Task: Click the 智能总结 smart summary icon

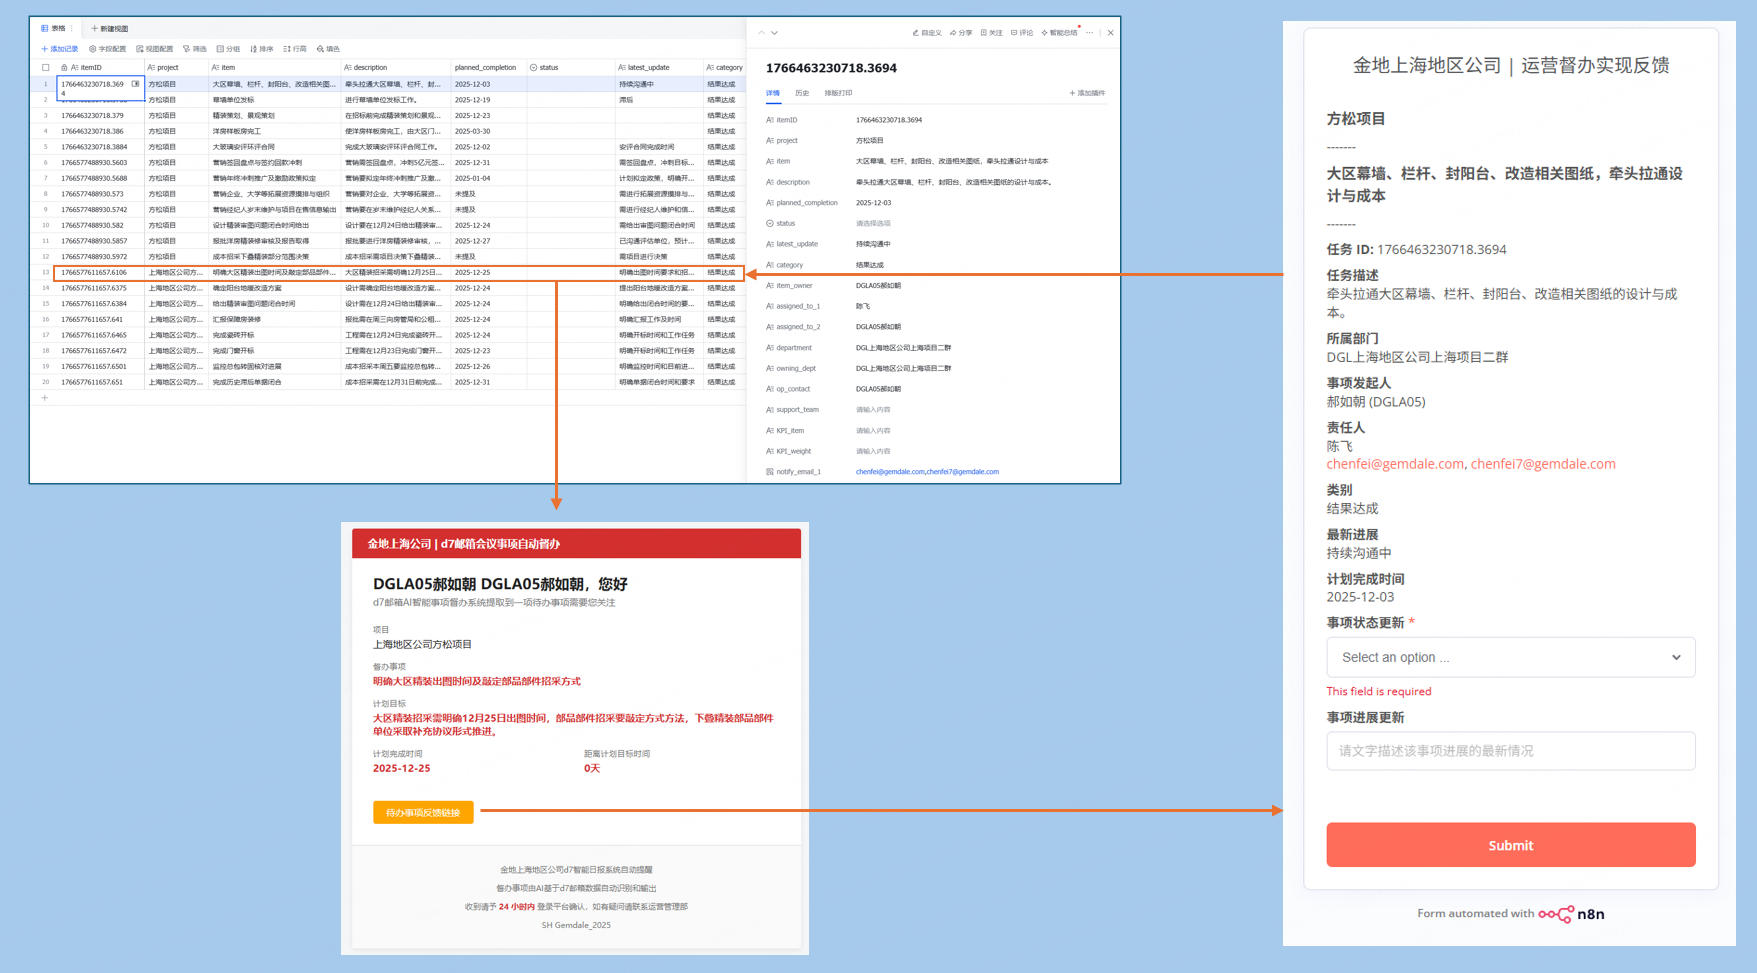Action: (1059, 33)
